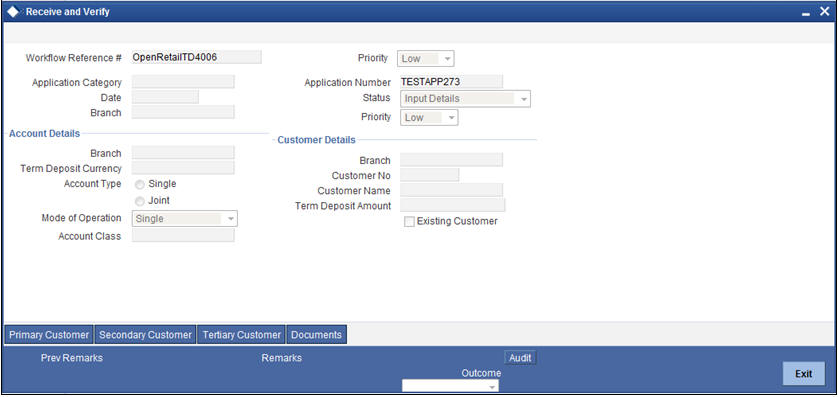Click the Account Details section heading

pos(45,134)
